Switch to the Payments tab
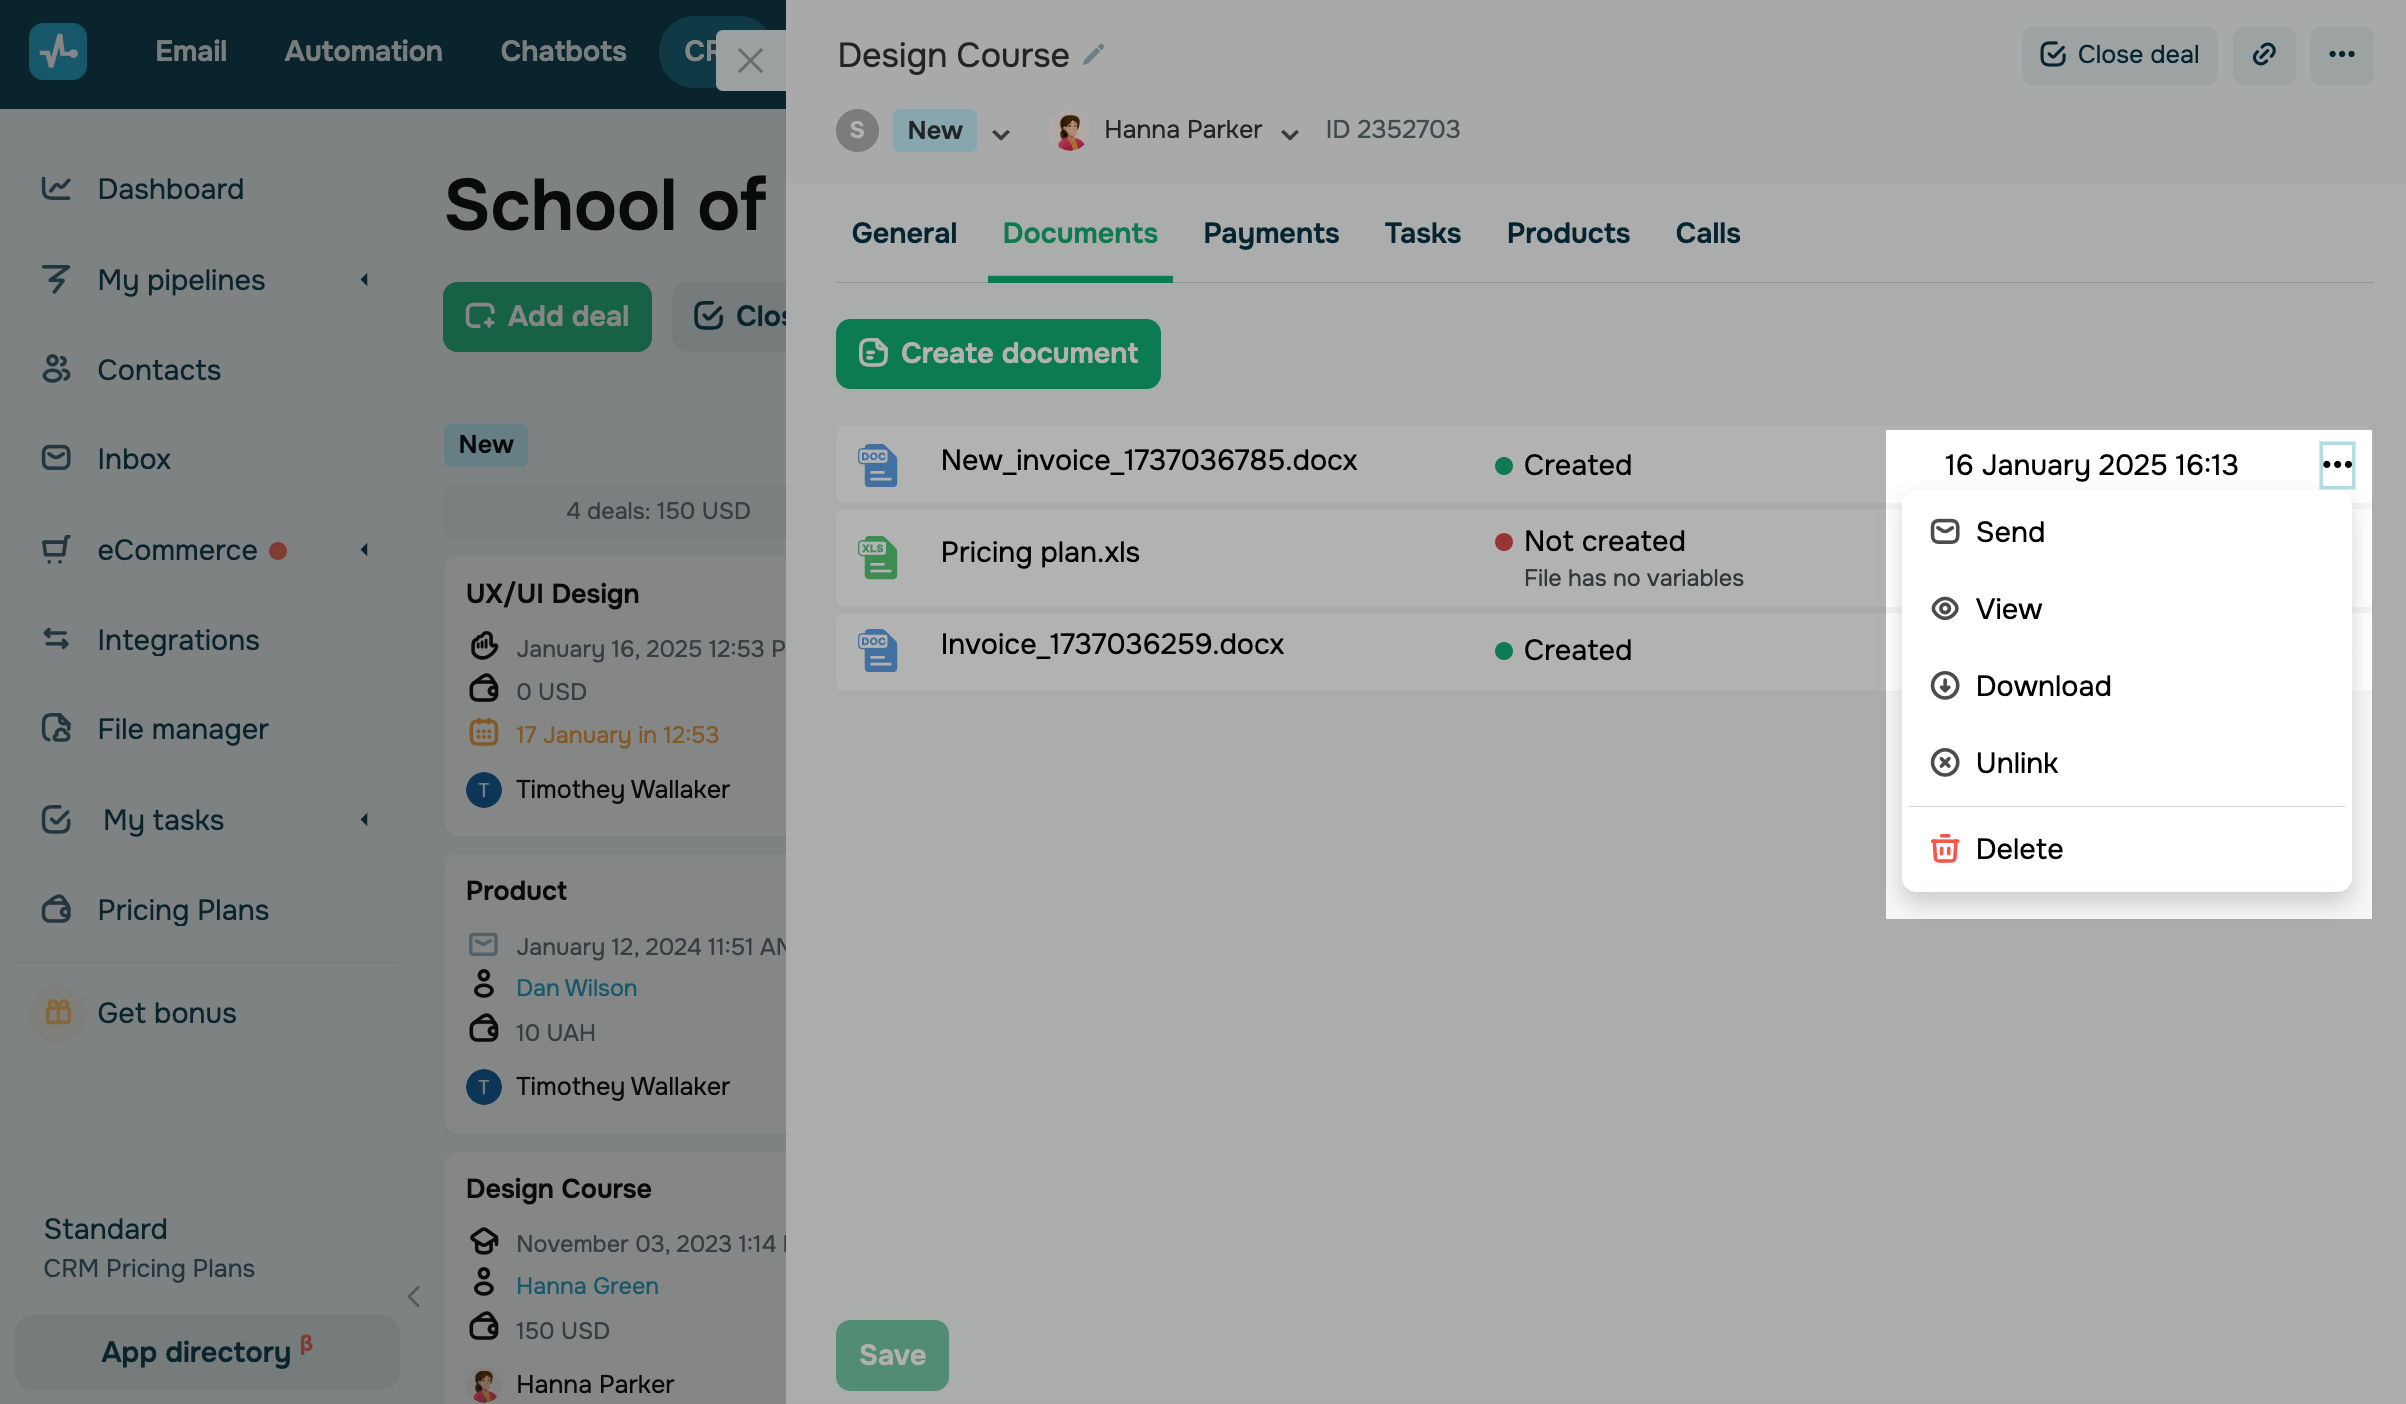 [x=1270, y=233]
